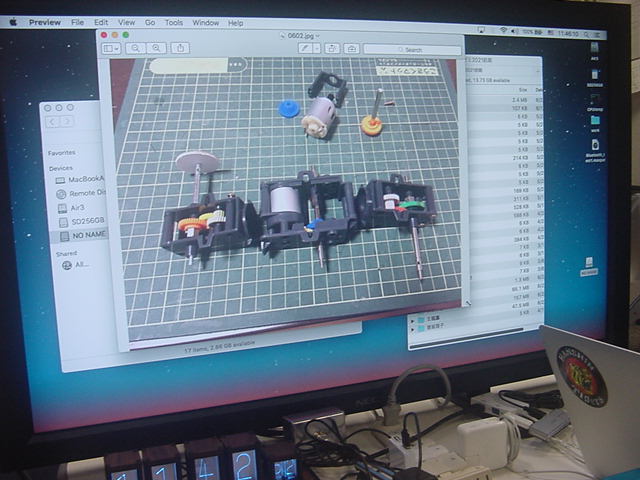The width and height of the screenshot is (640, 480).
Task: Select the NO NAME volume icon on desktop
Action: (x=589, y=267)
